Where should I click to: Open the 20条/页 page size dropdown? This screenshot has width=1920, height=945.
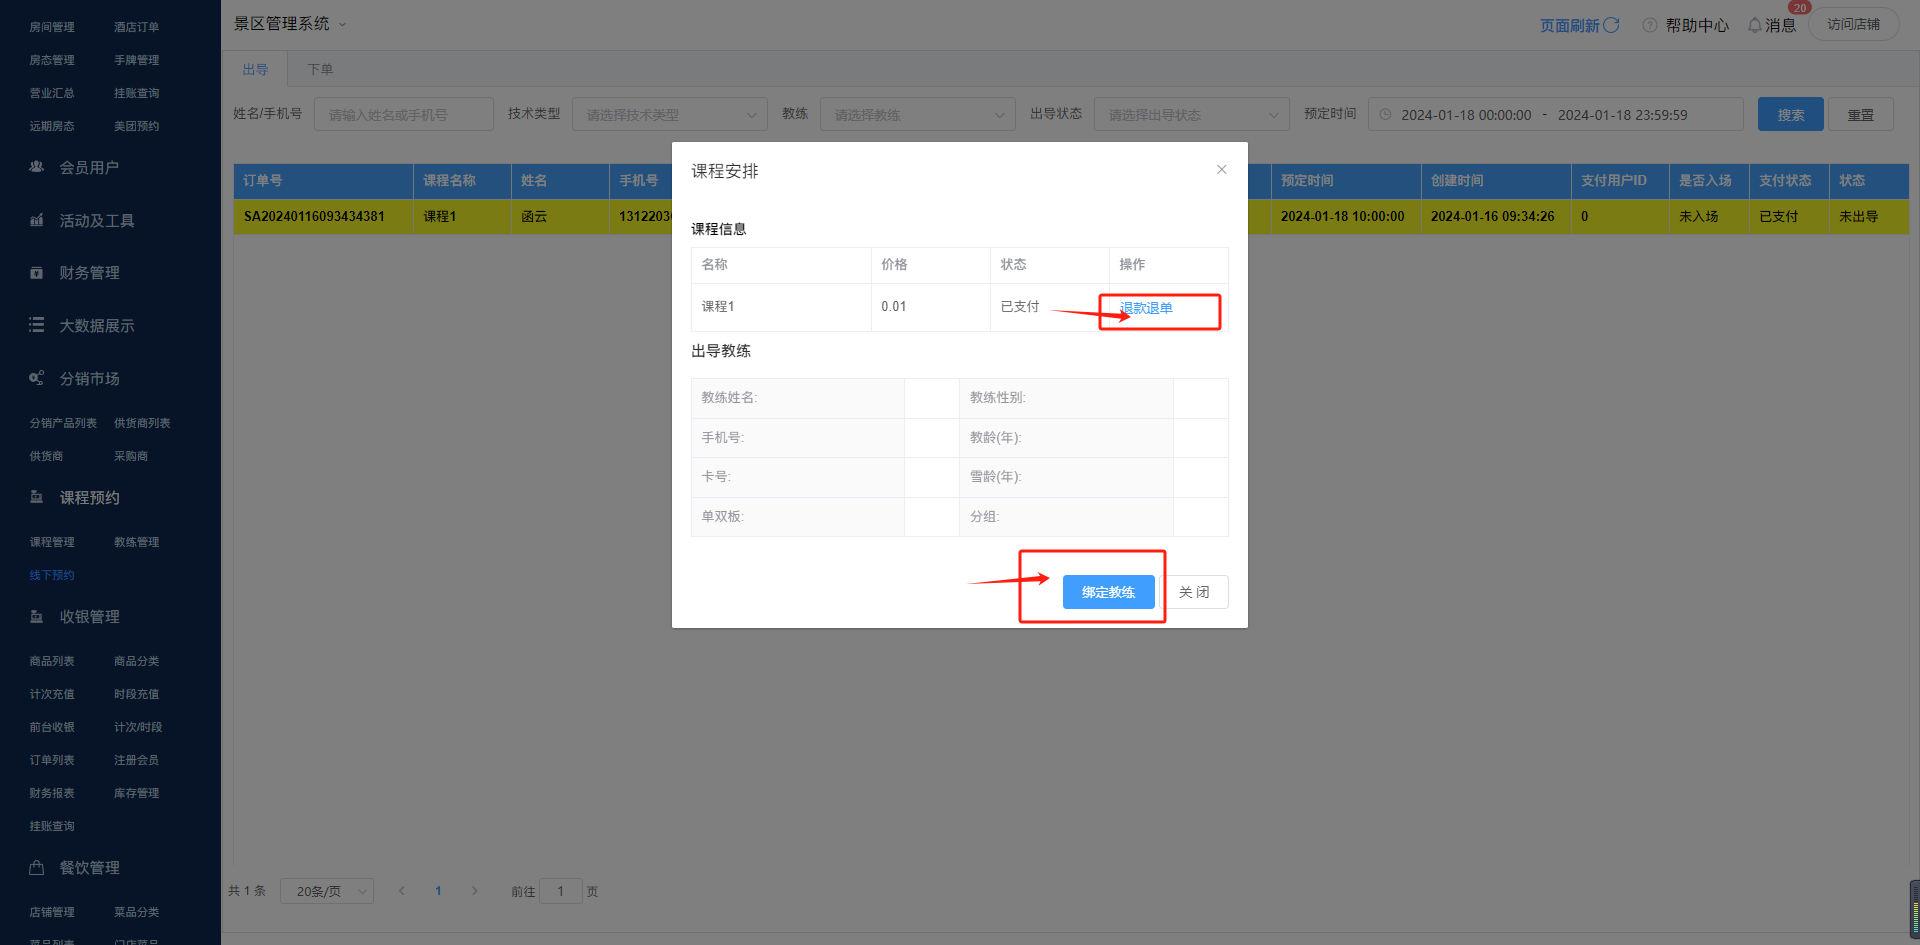327,891
